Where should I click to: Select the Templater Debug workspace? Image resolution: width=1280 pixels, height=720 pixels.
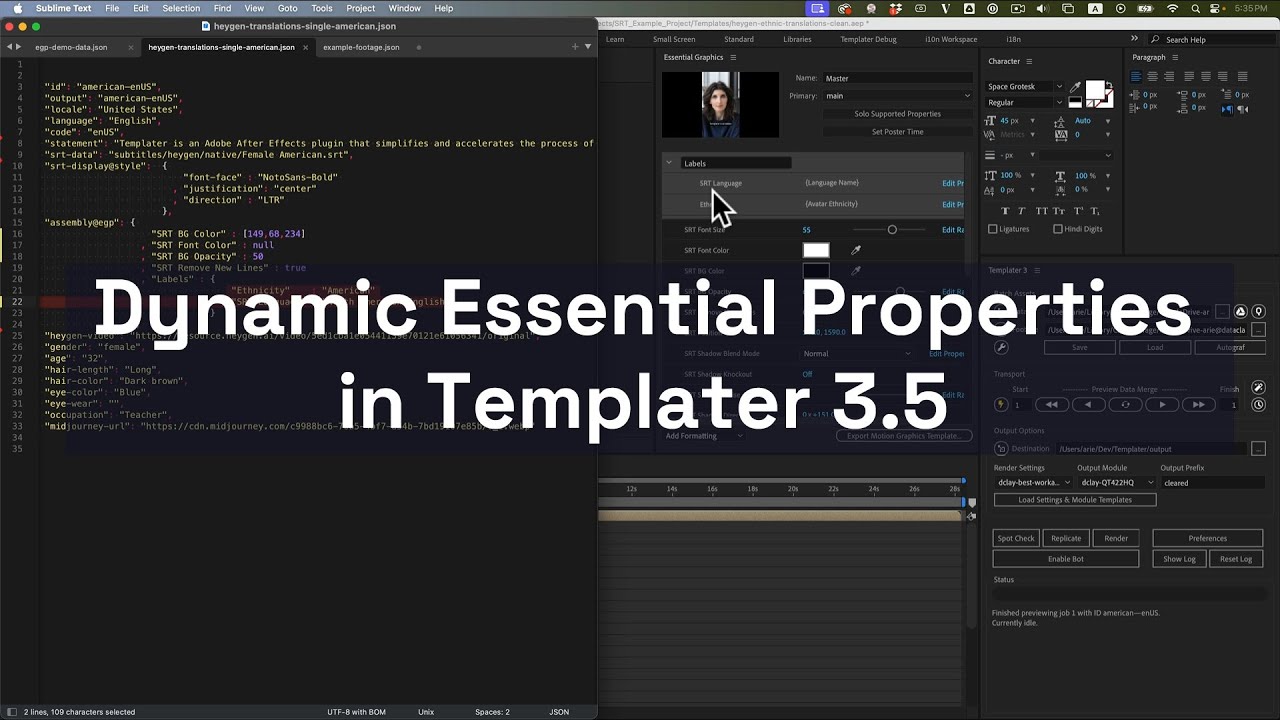click(869, 39)
